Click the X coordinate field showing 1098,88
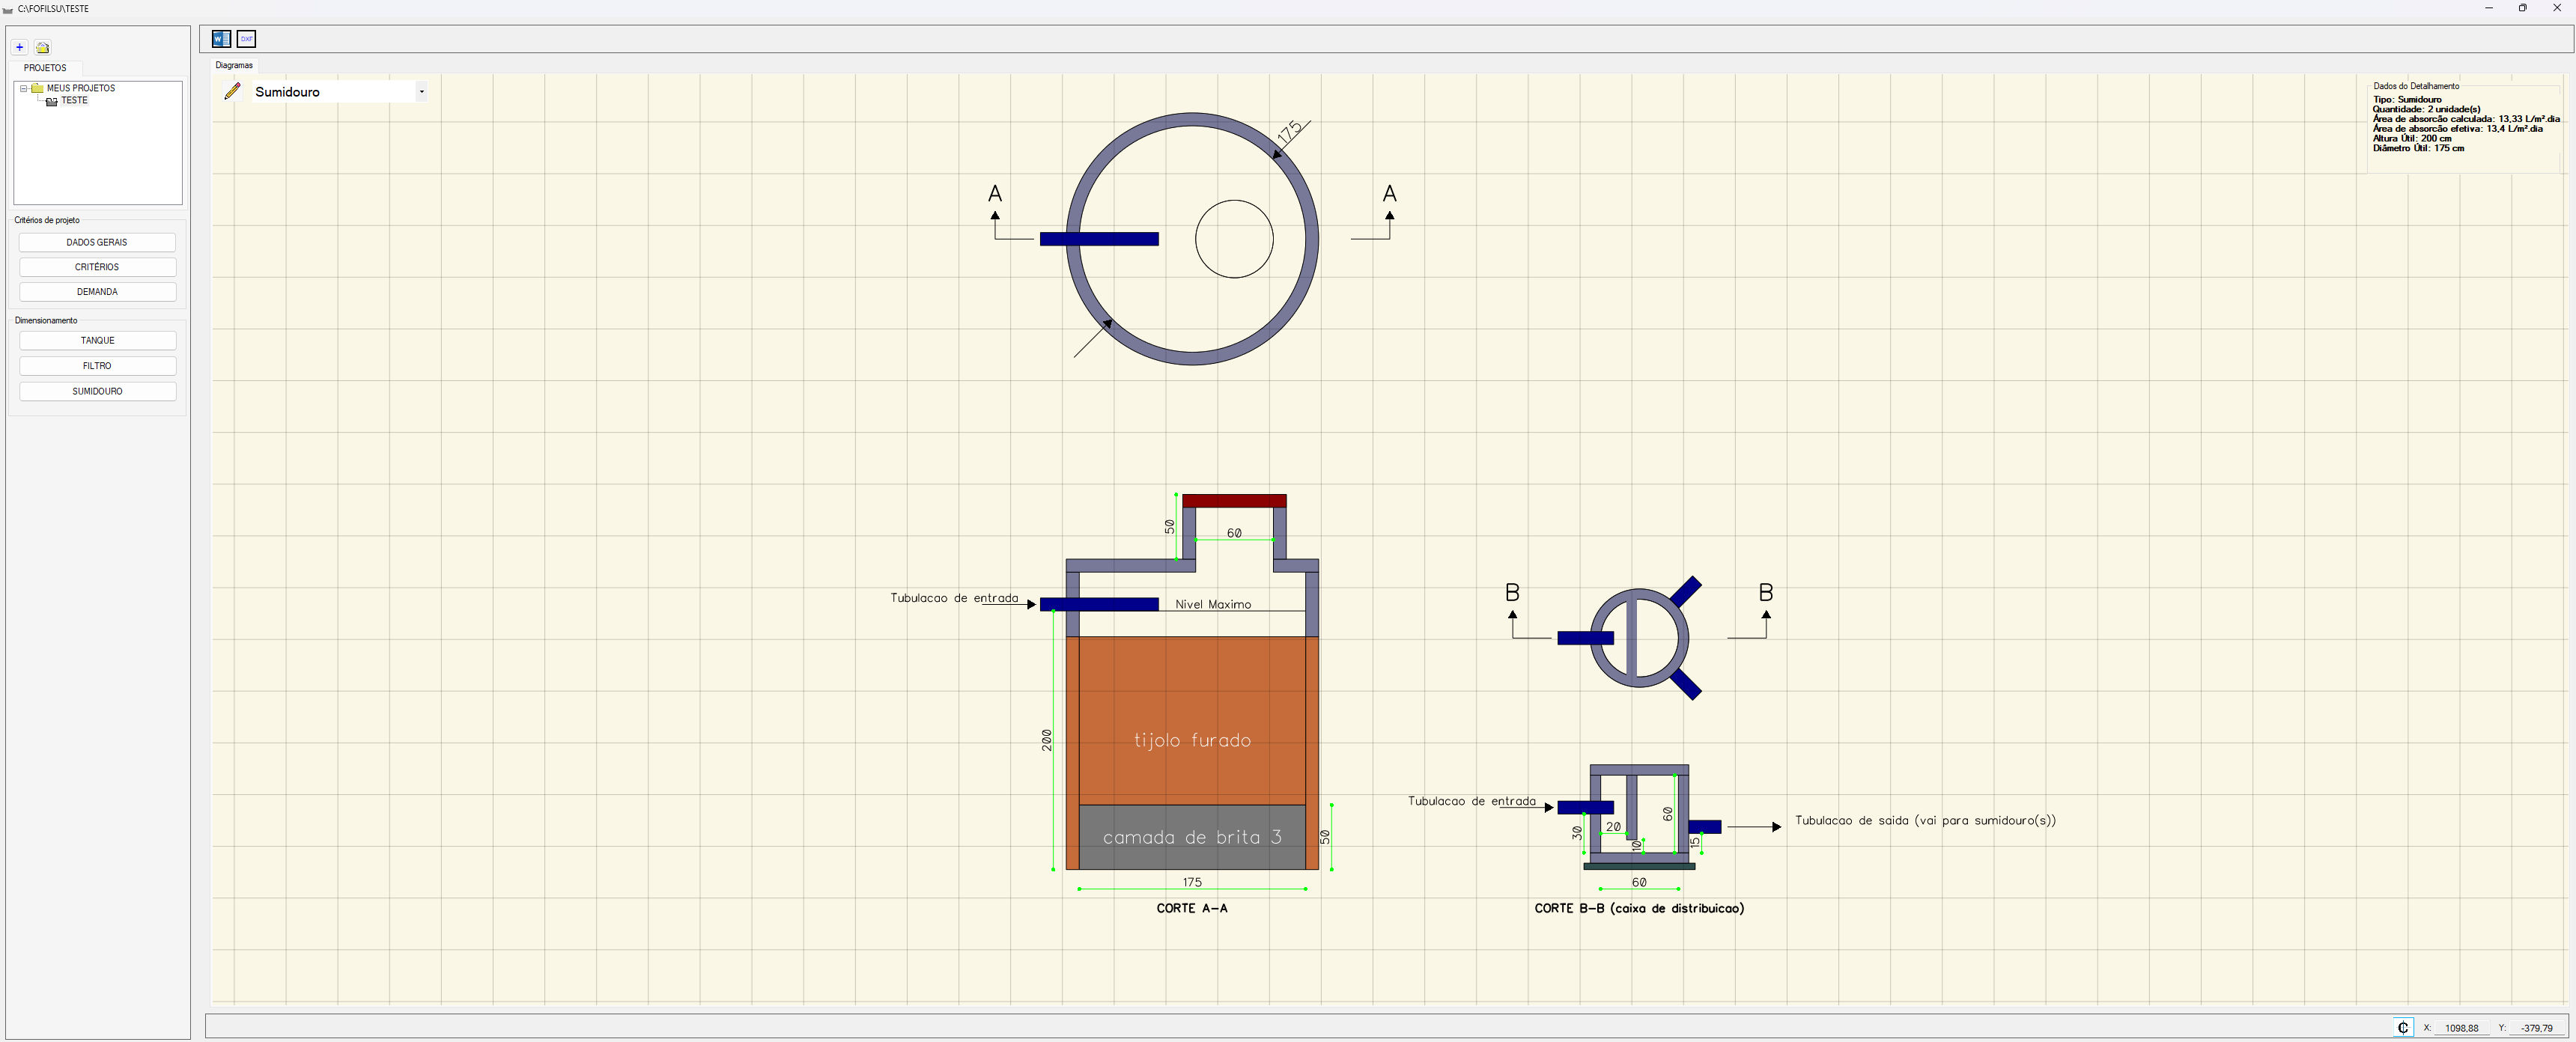Screen dimensions: 2576x1042 (x=2461, y=1028)
